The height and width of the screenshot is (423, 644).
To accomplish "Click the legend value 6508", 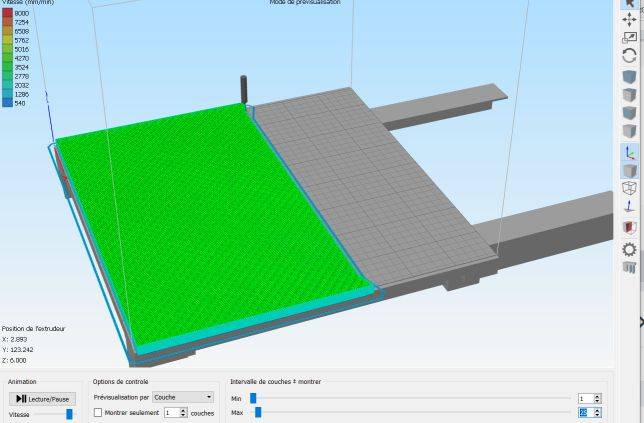I will pyautogui.click(x=22, y=31).
